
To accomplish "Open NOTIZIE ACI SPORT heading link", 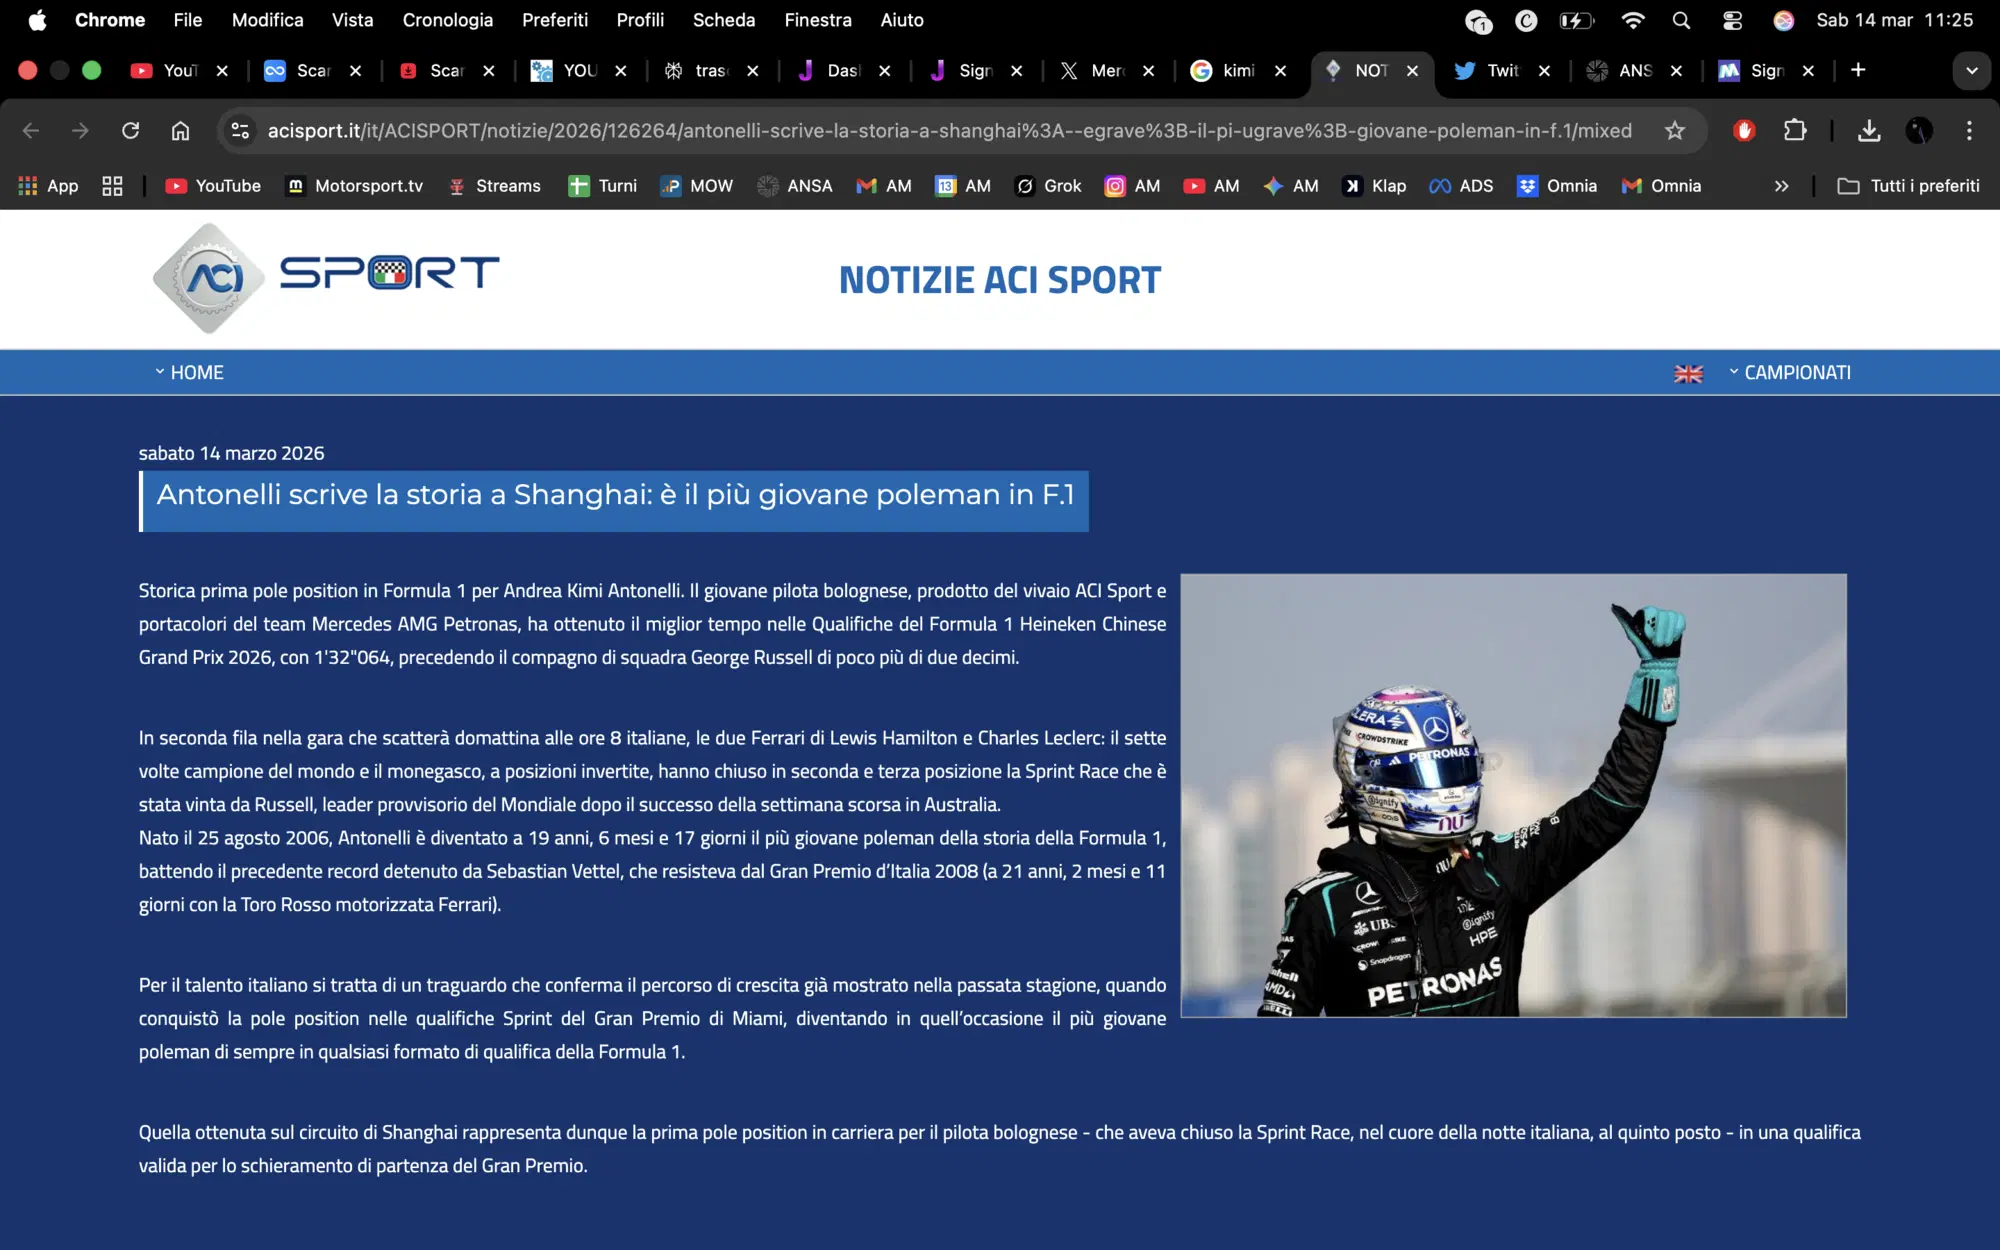I will point(1000,280).
